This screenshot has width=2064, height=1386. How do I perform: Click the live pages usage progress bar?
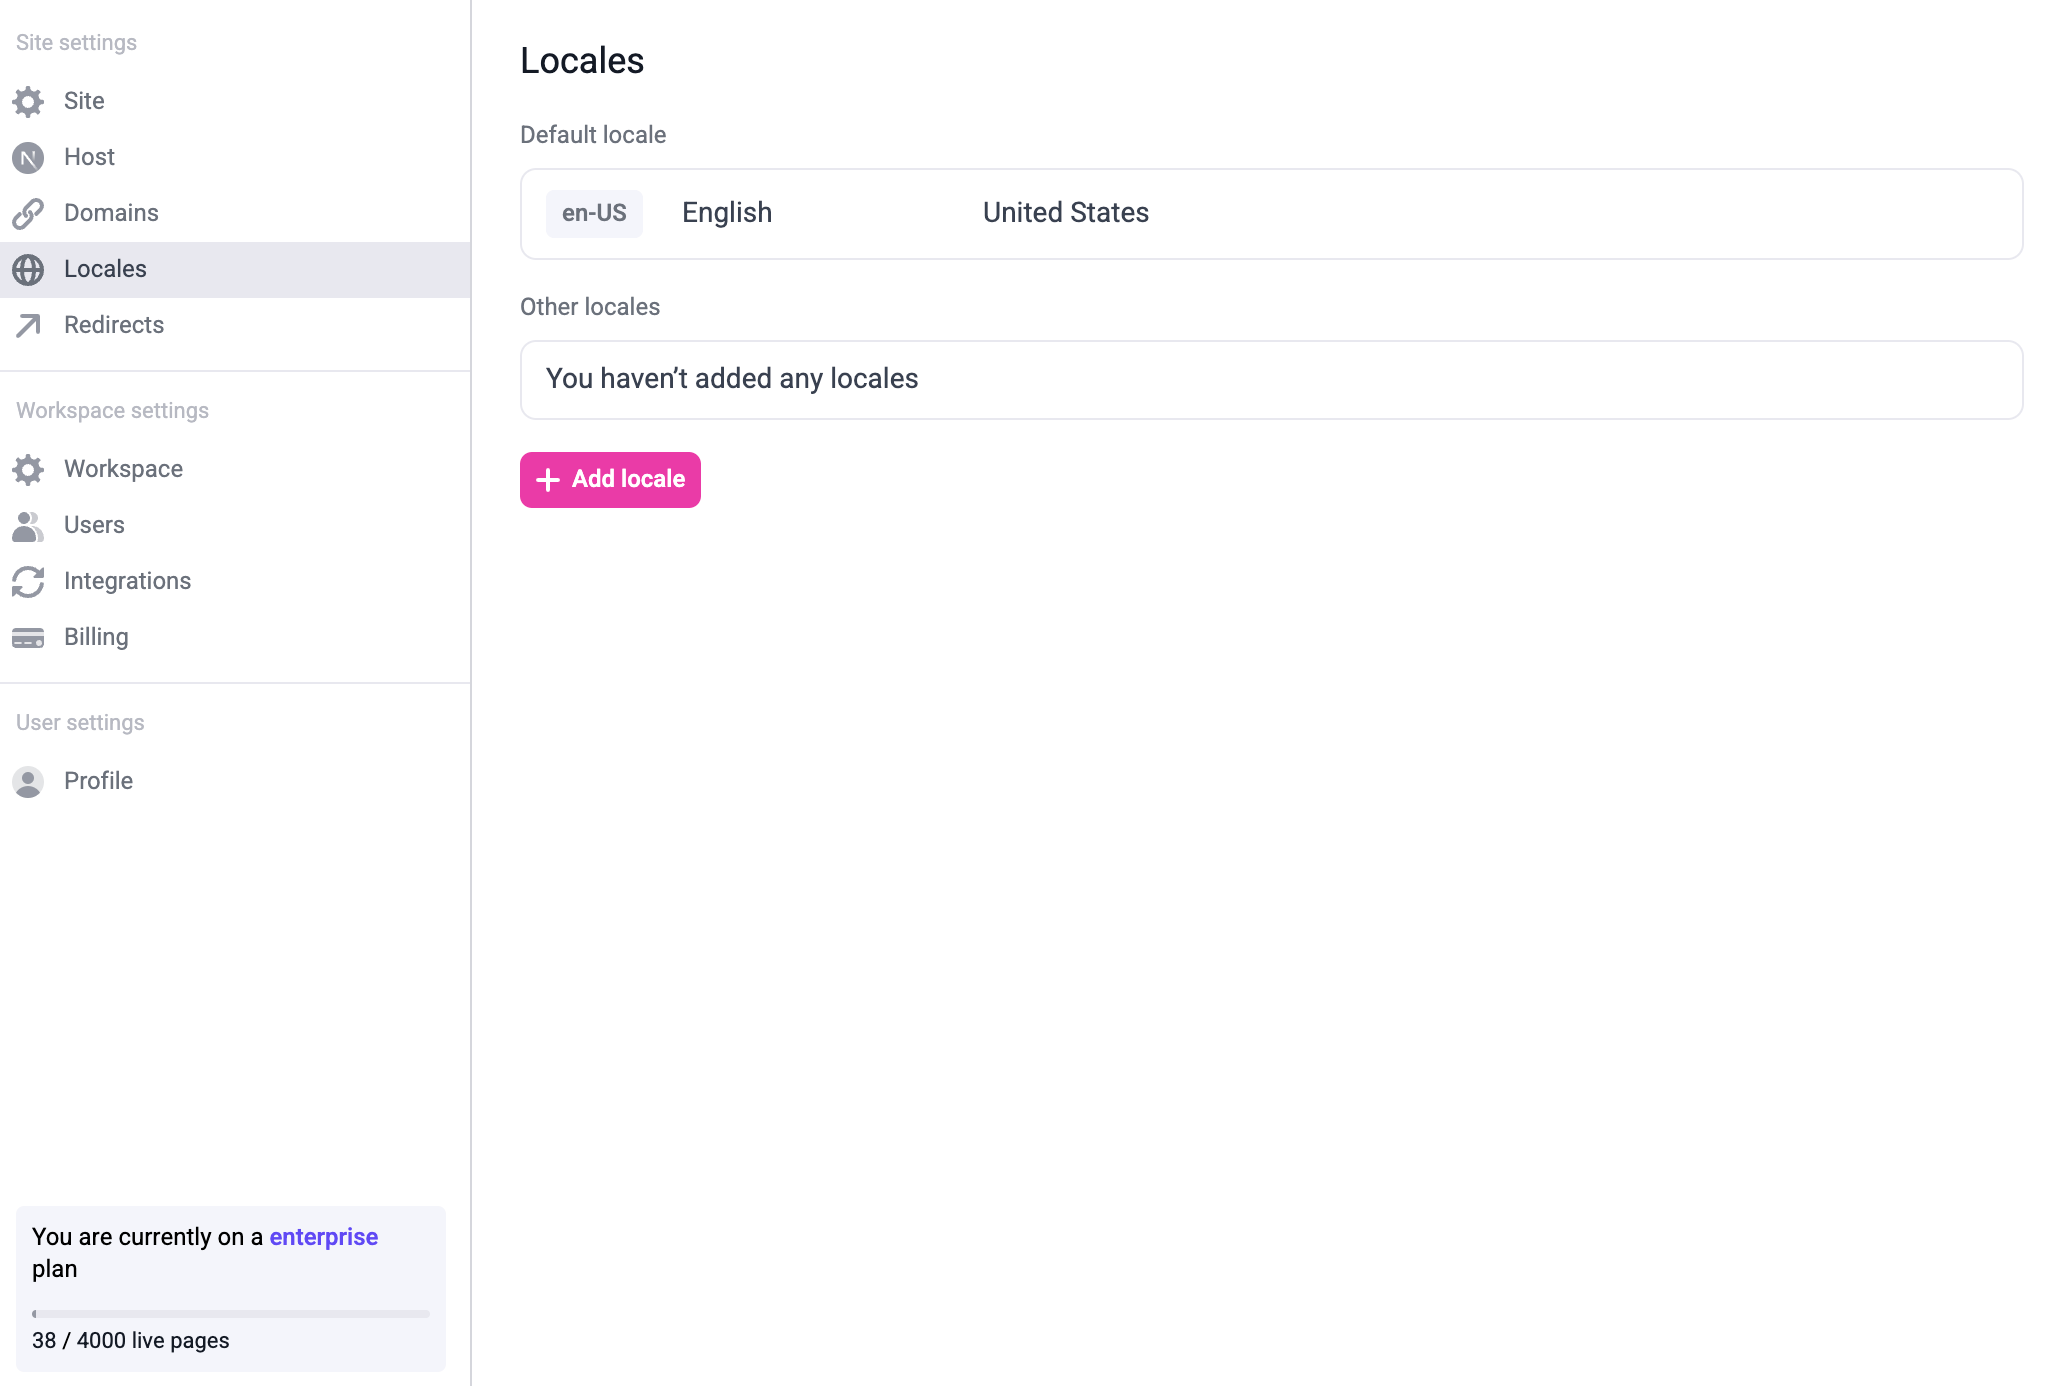231,1314
